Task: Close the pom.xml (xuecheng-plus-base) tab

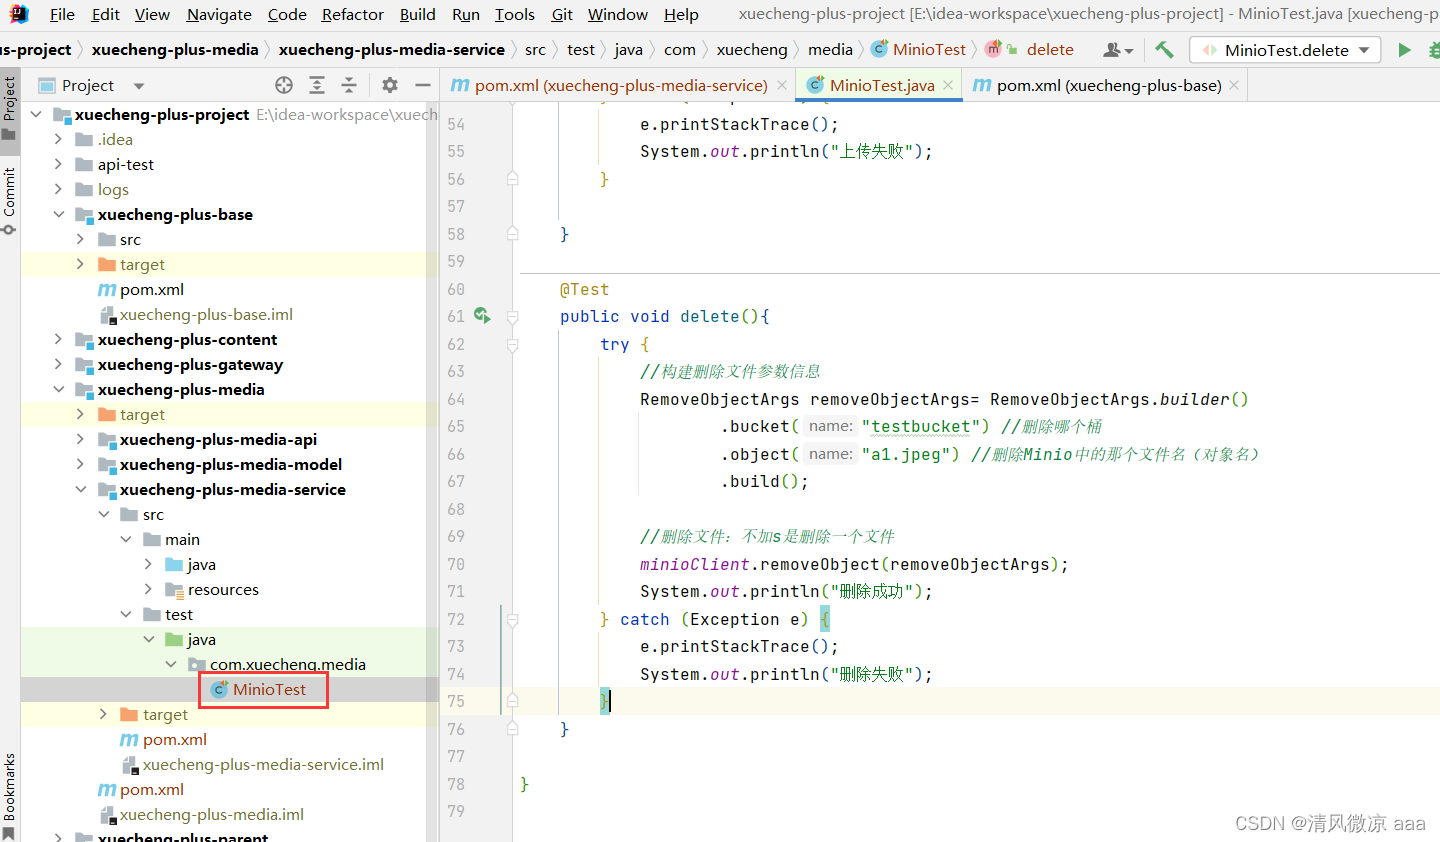Action: (1234, 85)
